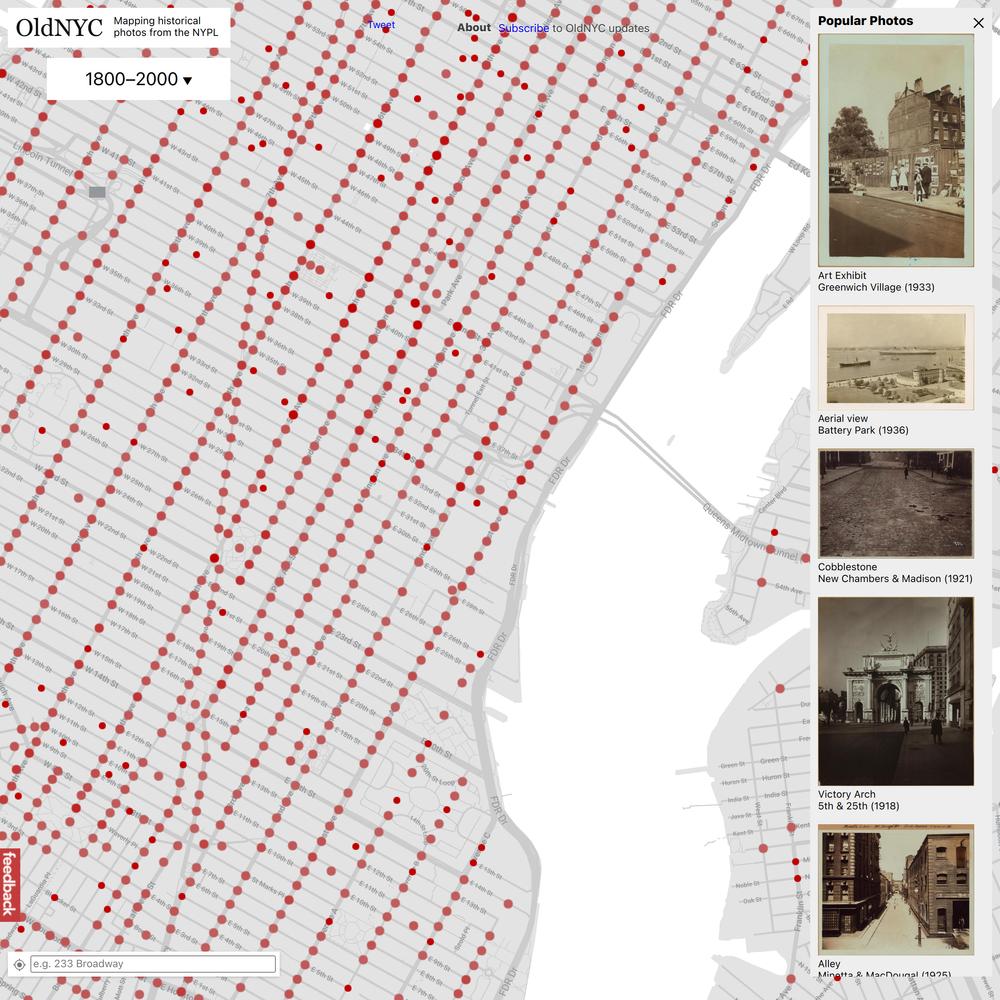
Task: Open the Alley Minetta & MacDougal photo
Action: (895, 890)
